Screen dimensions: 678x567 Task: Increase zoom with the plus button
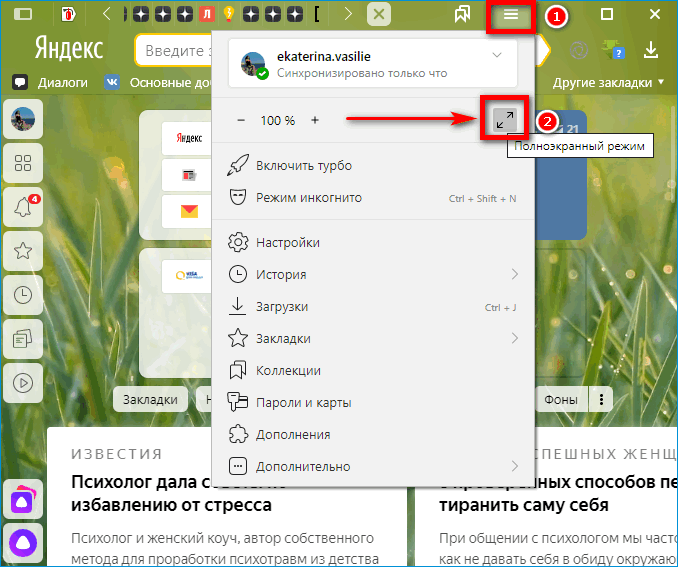(315, 120)
